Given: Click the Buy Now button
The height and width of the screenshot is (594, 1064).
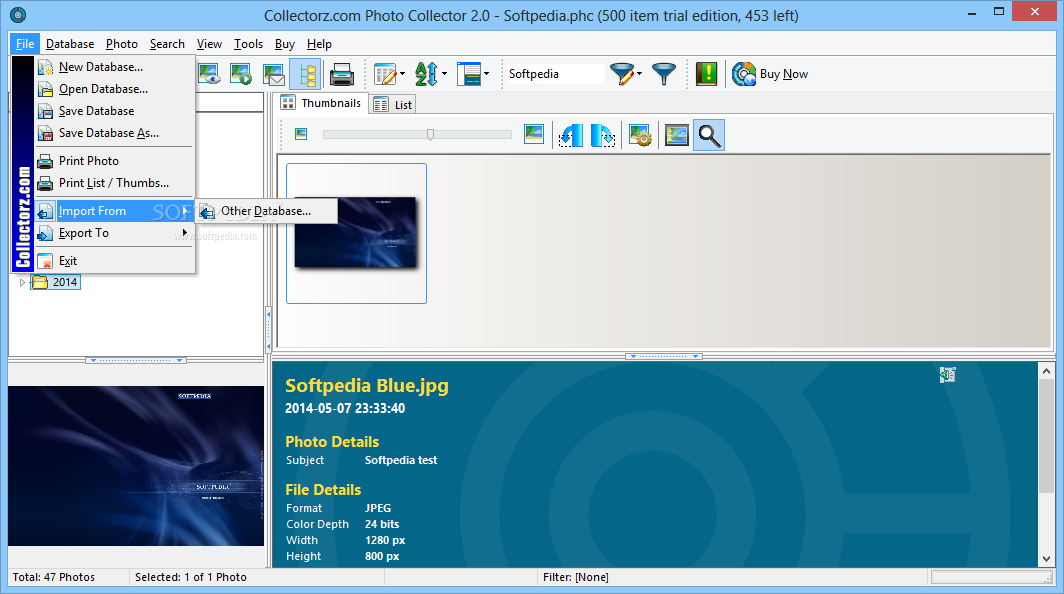Looking at the screenshot, I should click(770, 74).
